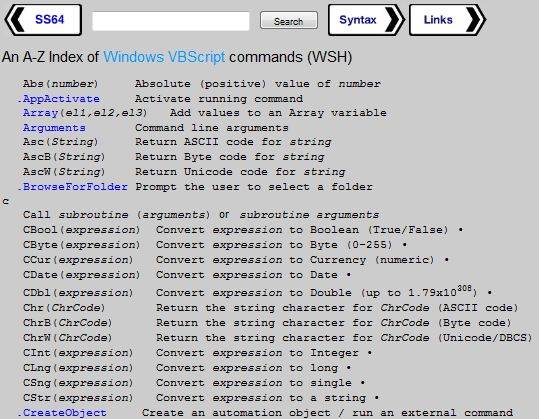Click 'Convert expression to long' description

point(247,368)
